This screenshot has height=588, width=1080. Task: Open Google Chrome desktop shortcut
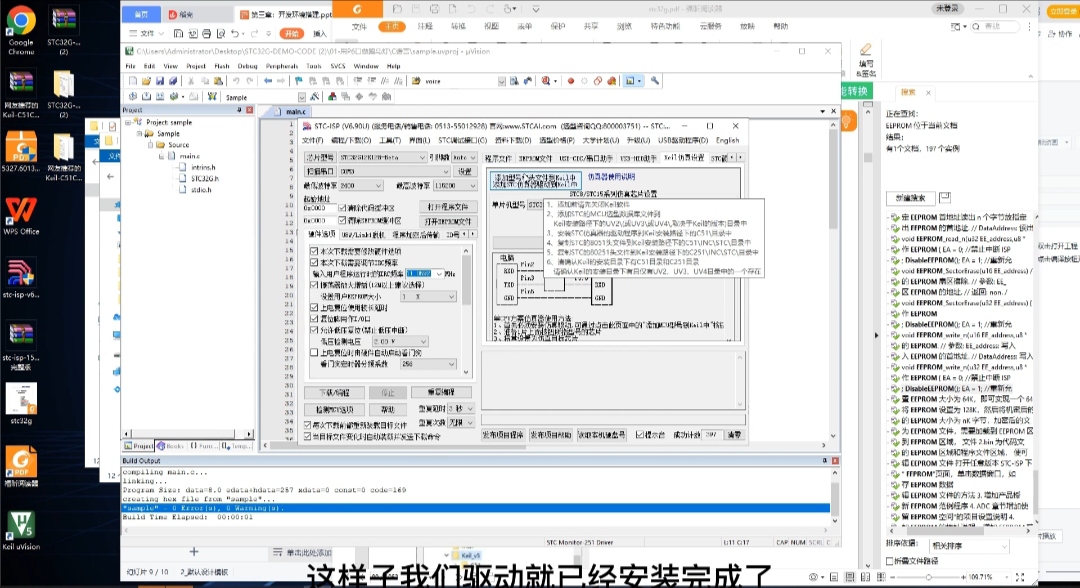21,31
